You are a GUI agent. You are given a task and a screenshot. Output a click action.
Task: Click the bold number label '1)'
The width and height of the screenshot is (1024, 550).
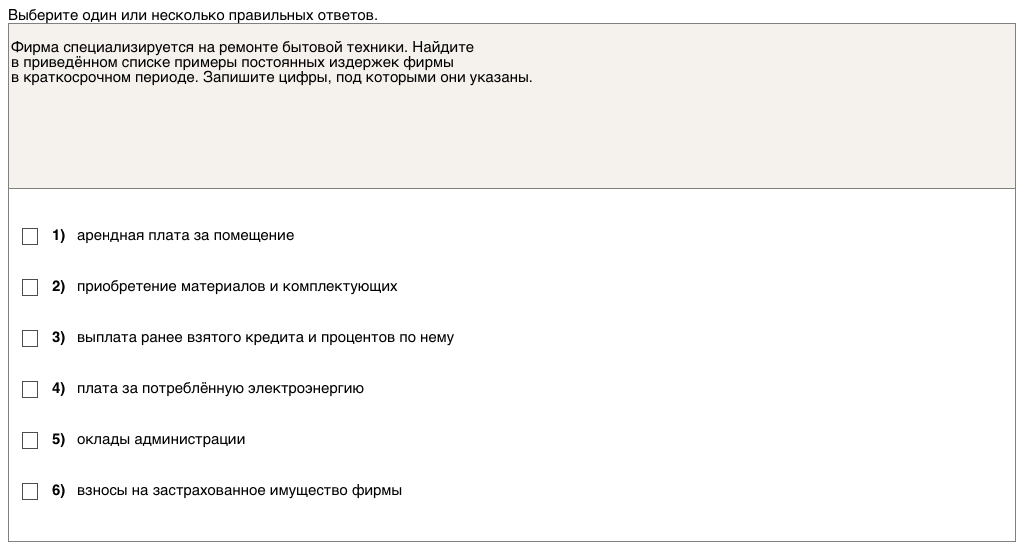(58, 235)
